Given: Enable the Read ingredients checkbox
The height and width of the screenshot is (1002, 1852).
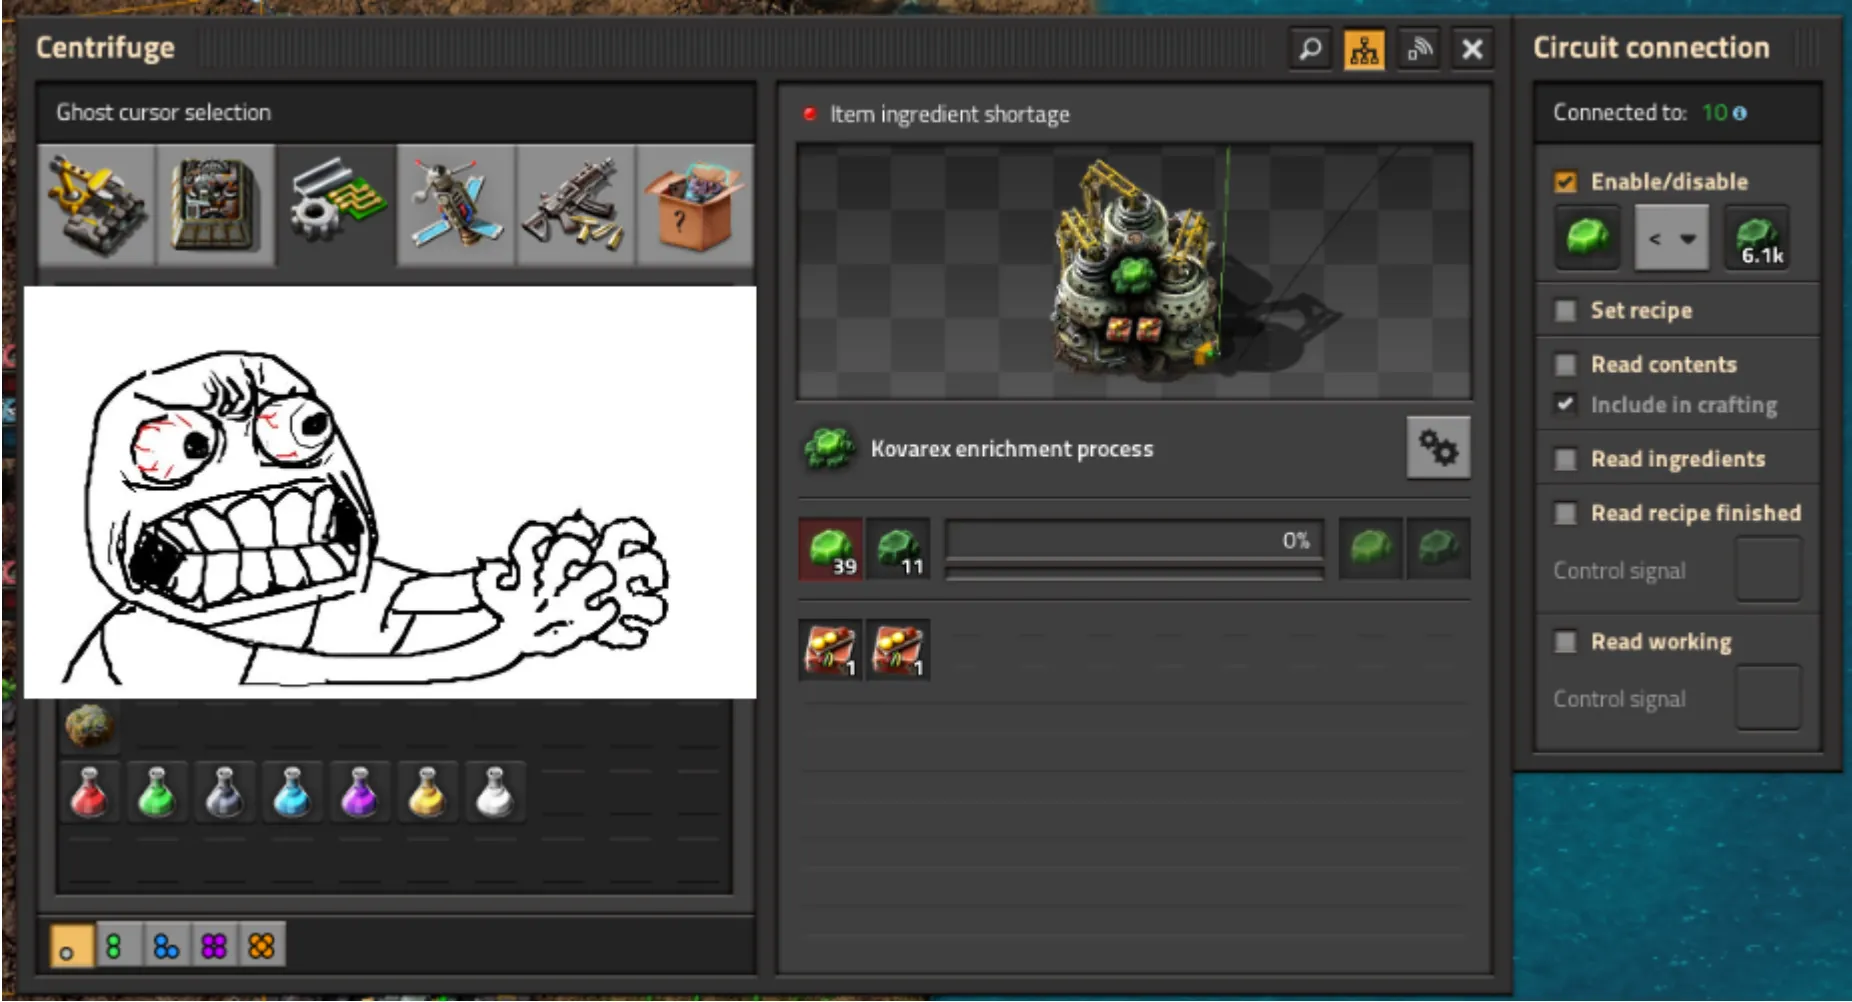Looking at the screenshot, I should point(1565,459).
